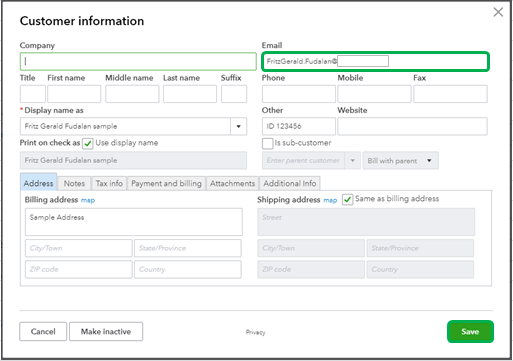Screen dimensions: 513x361
Task: Click the shipping City/Town field
Action: [311, 248]
